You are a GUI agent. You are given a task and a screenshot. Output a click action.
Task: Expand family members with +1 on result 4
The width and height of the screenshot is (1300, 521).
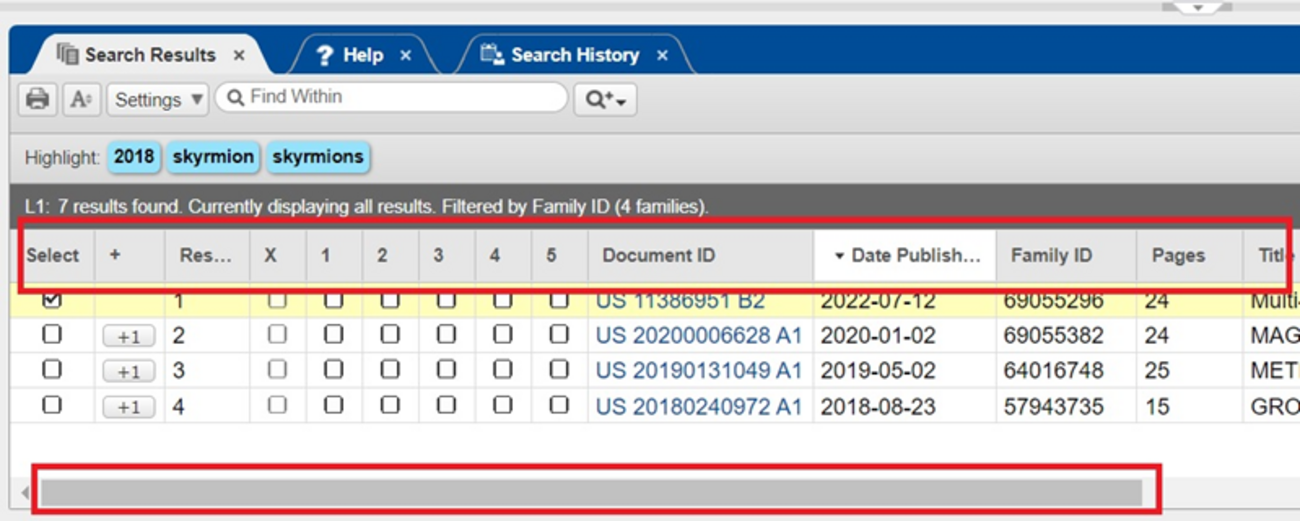click(x=128, y=408)
